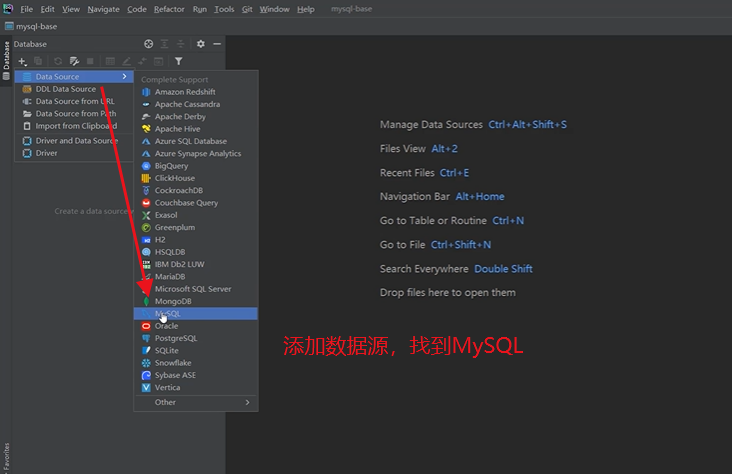Choose MariaDB data source
Viewport: 732px width, 474px height.
coord(196,276)
